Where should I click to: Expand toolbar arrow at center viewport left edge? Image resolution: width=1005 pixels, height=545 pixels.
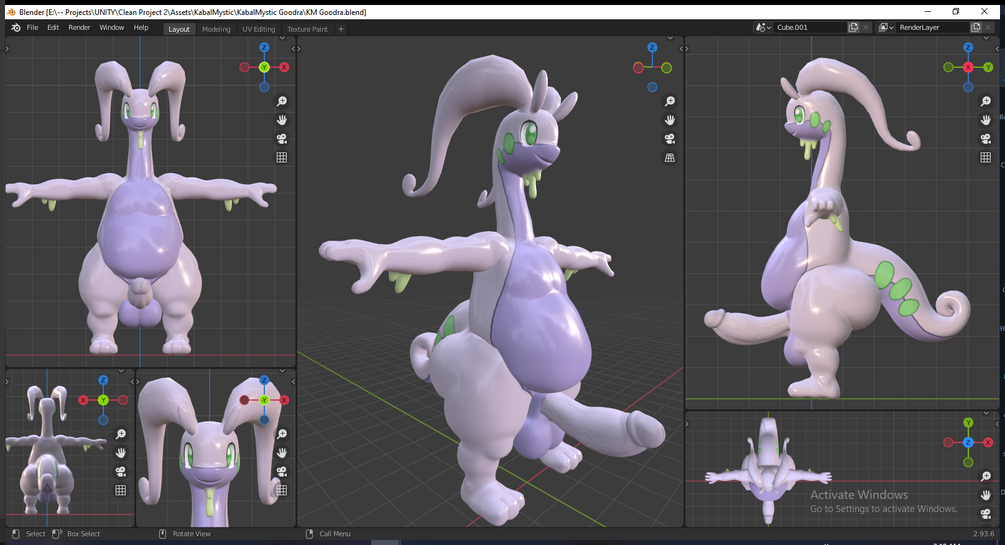(299, 49)
